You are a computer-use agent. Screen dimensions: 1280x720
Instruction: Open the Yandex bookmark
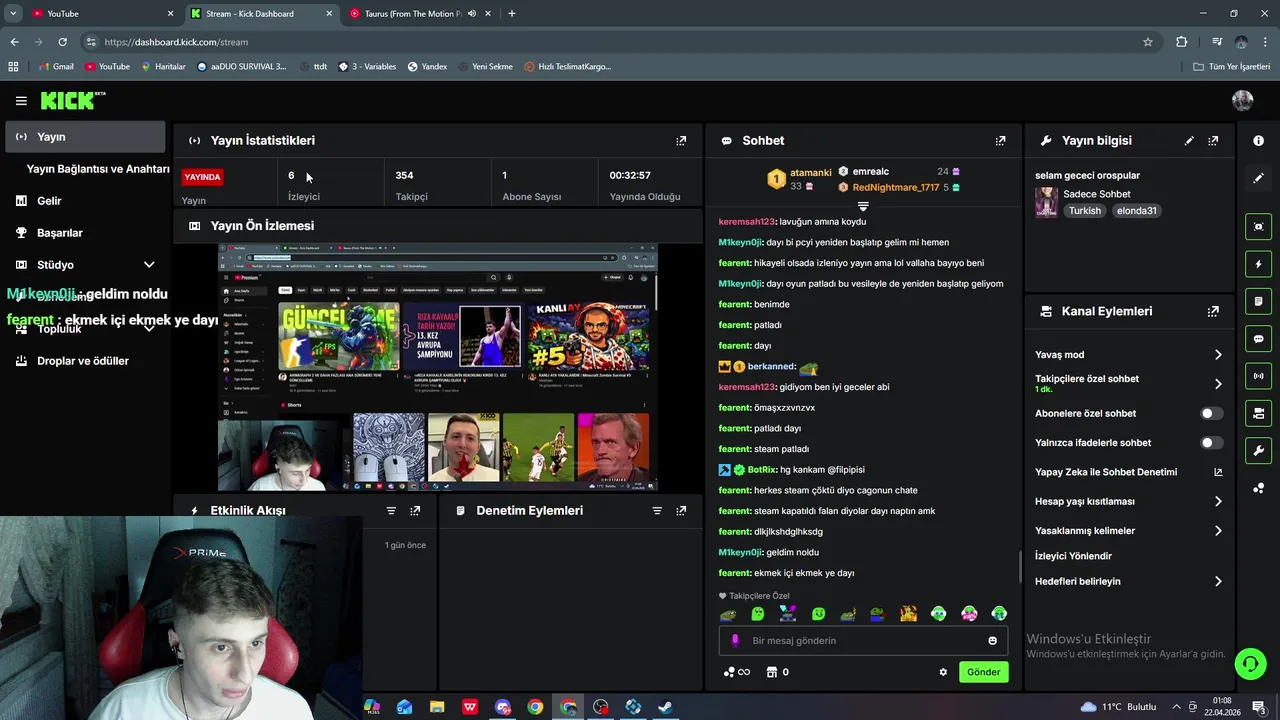427,67
